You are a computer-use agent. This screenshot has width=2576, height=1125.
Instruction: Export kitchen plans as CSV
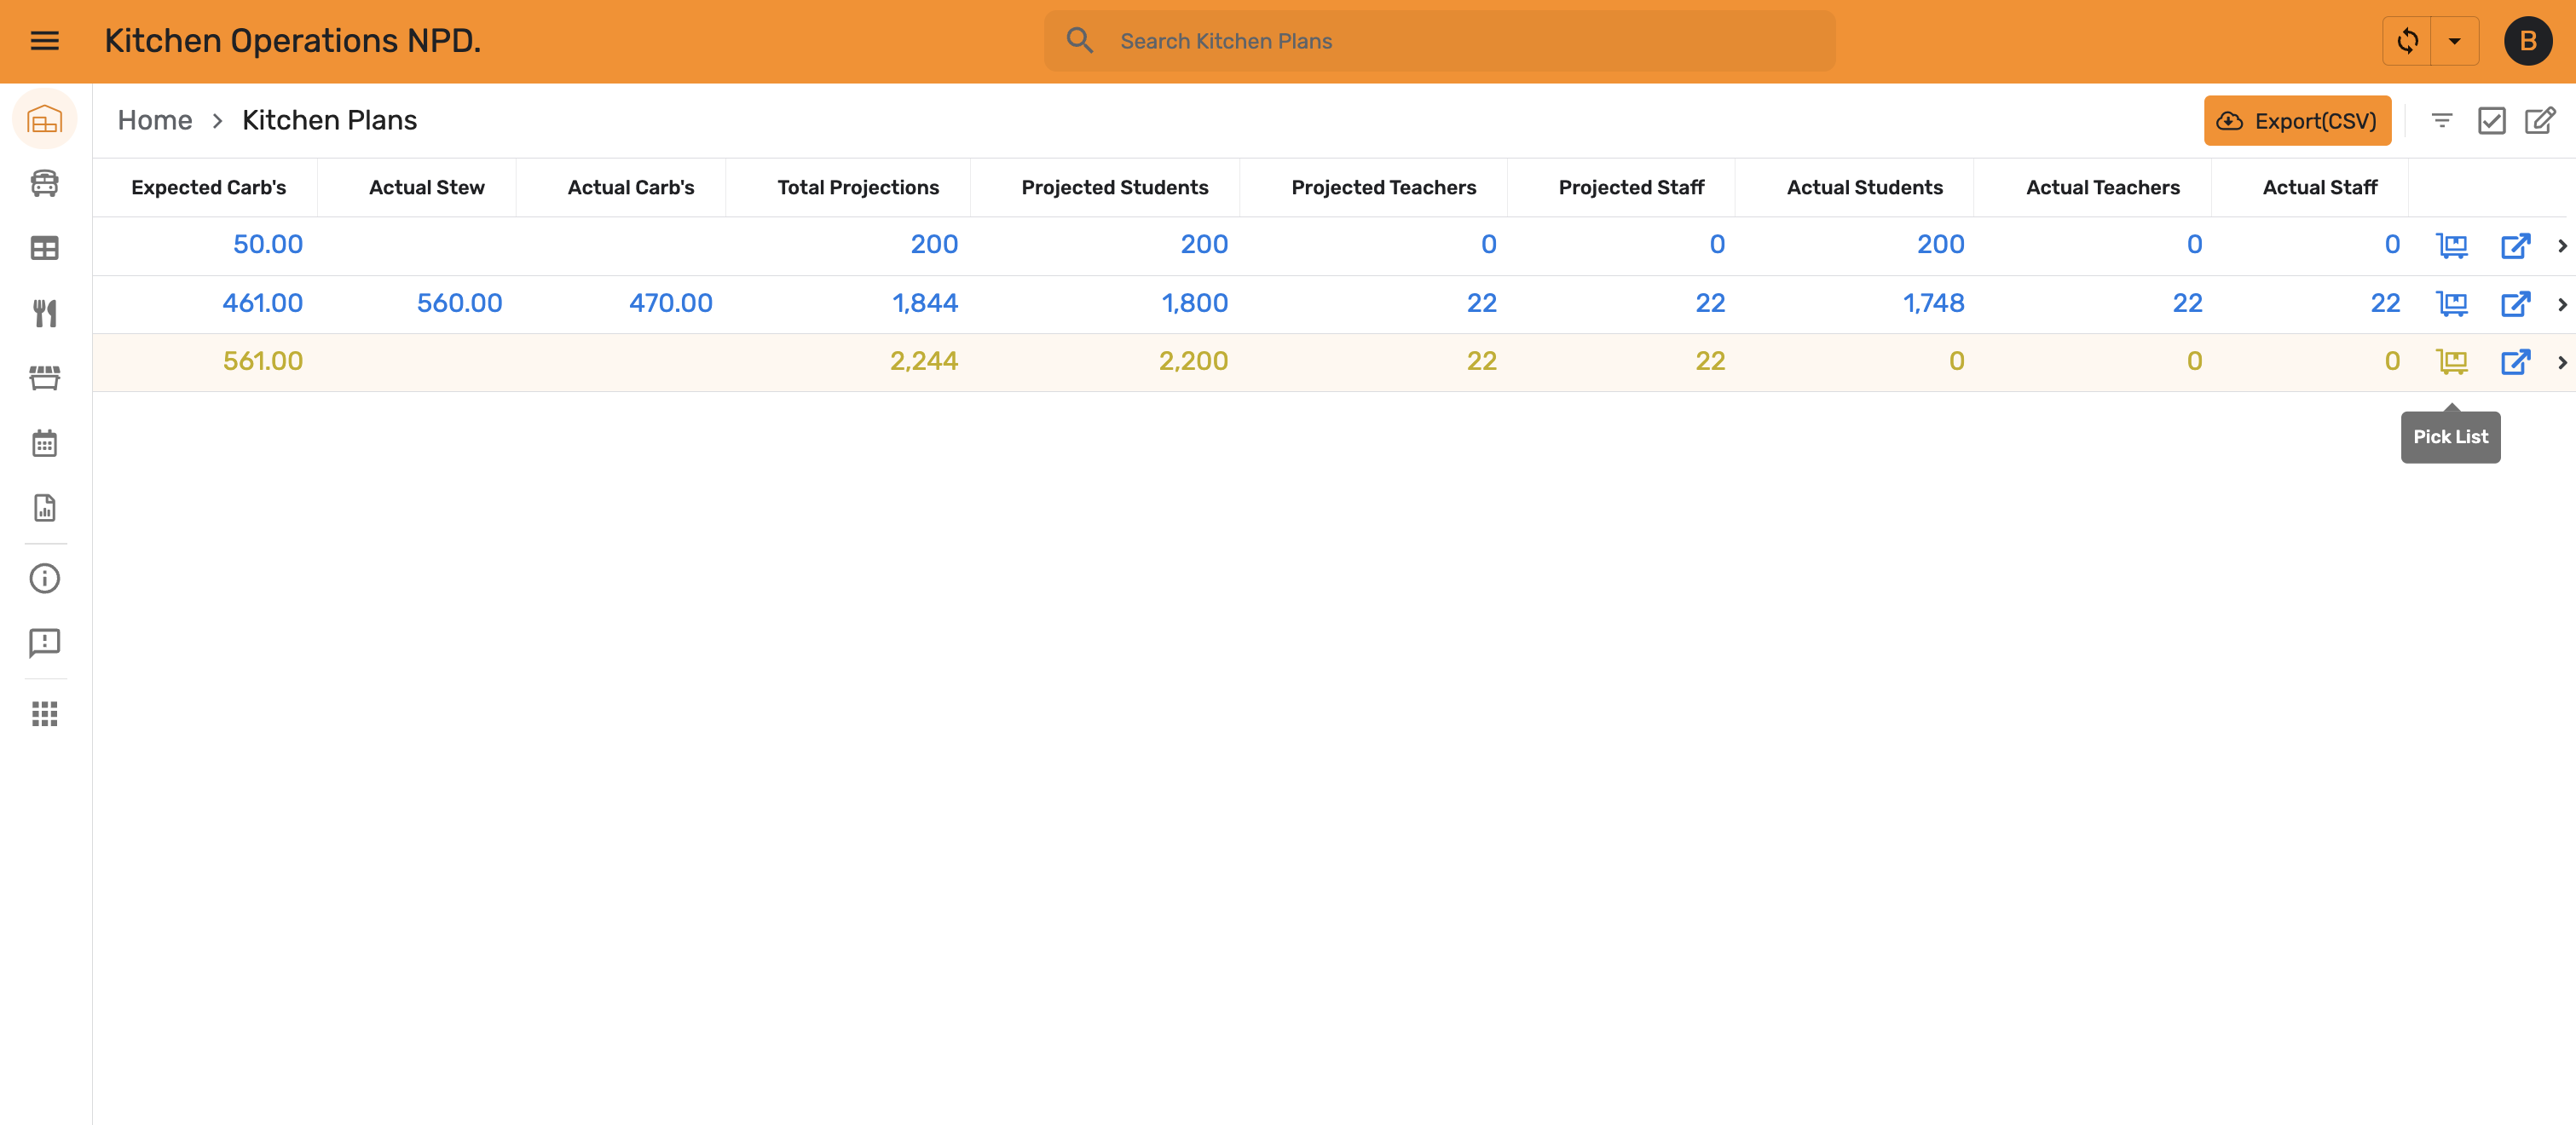(2297, 120)
